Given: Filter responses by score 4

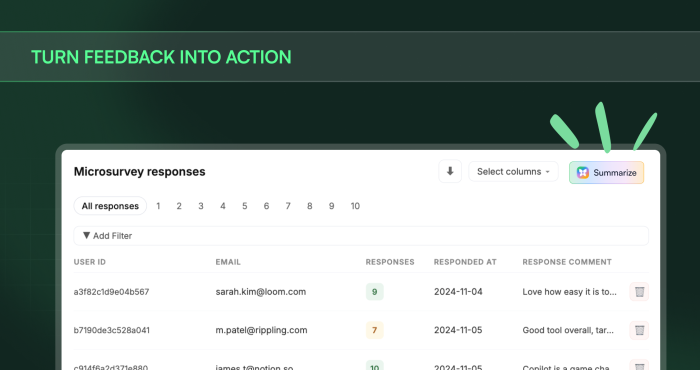Looking at the screenshot, I should 223,206.
